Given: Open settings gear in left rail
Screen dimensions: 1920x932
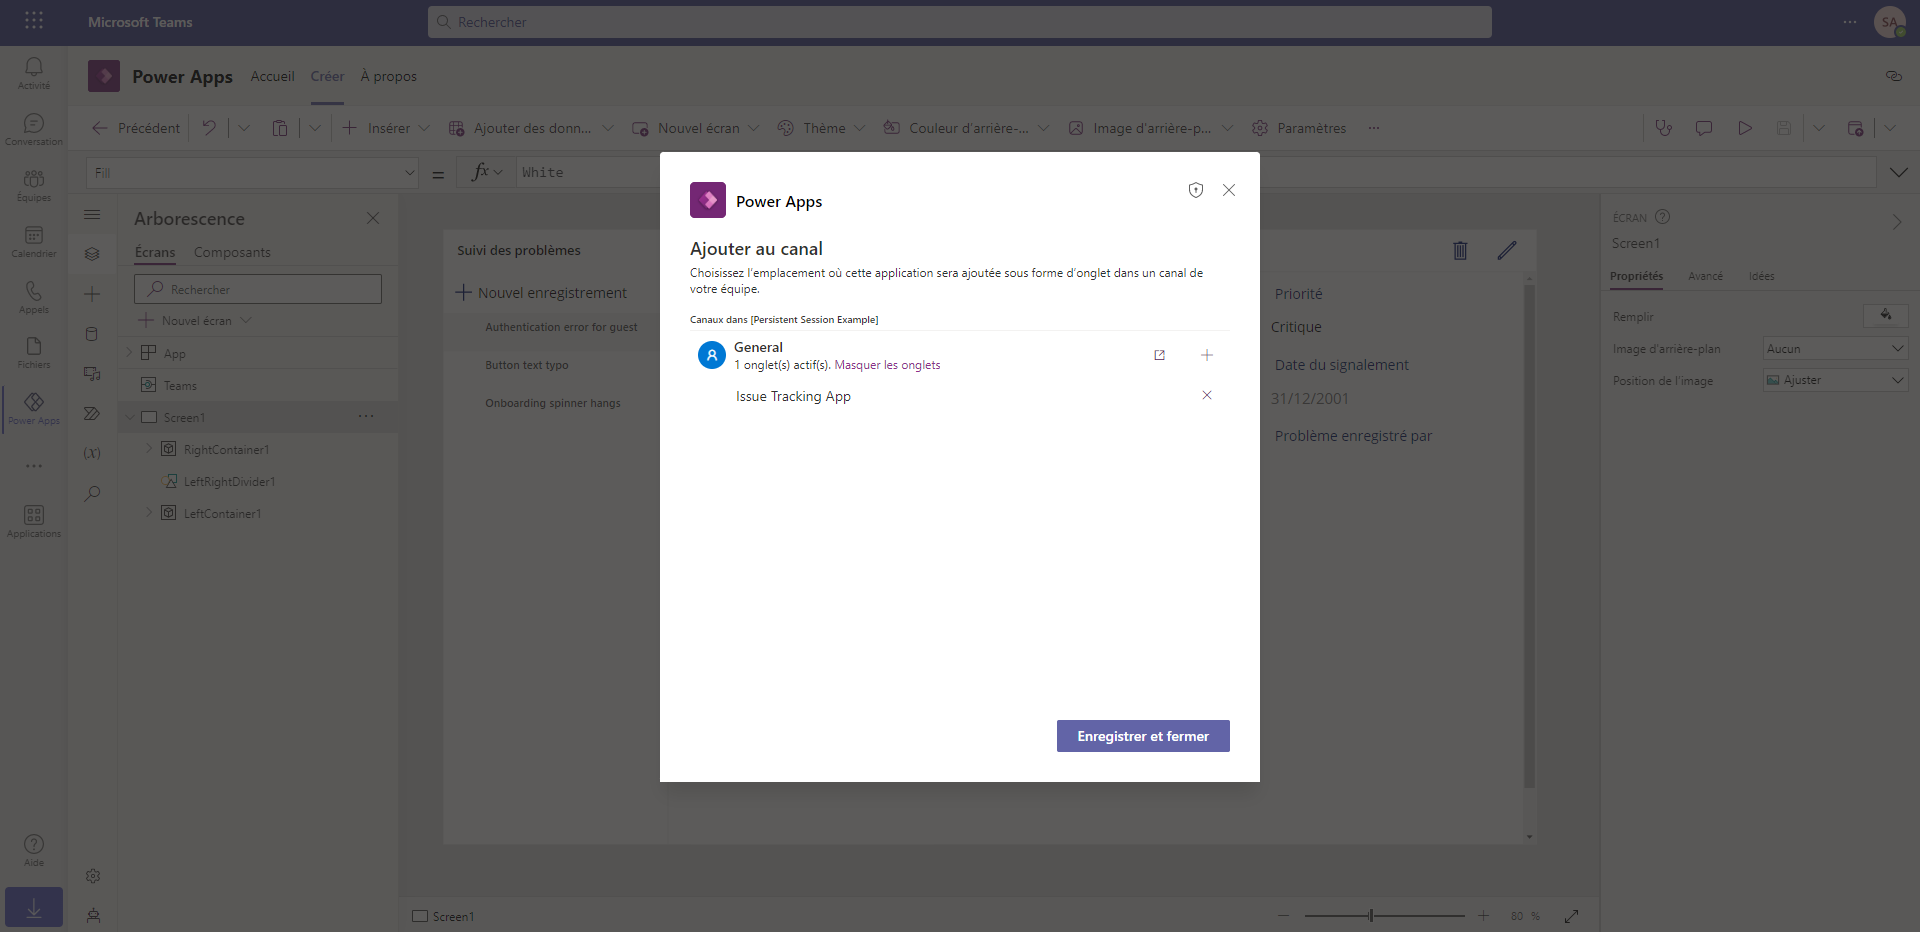Looking at the screenshot, I should tap(93, 876).
